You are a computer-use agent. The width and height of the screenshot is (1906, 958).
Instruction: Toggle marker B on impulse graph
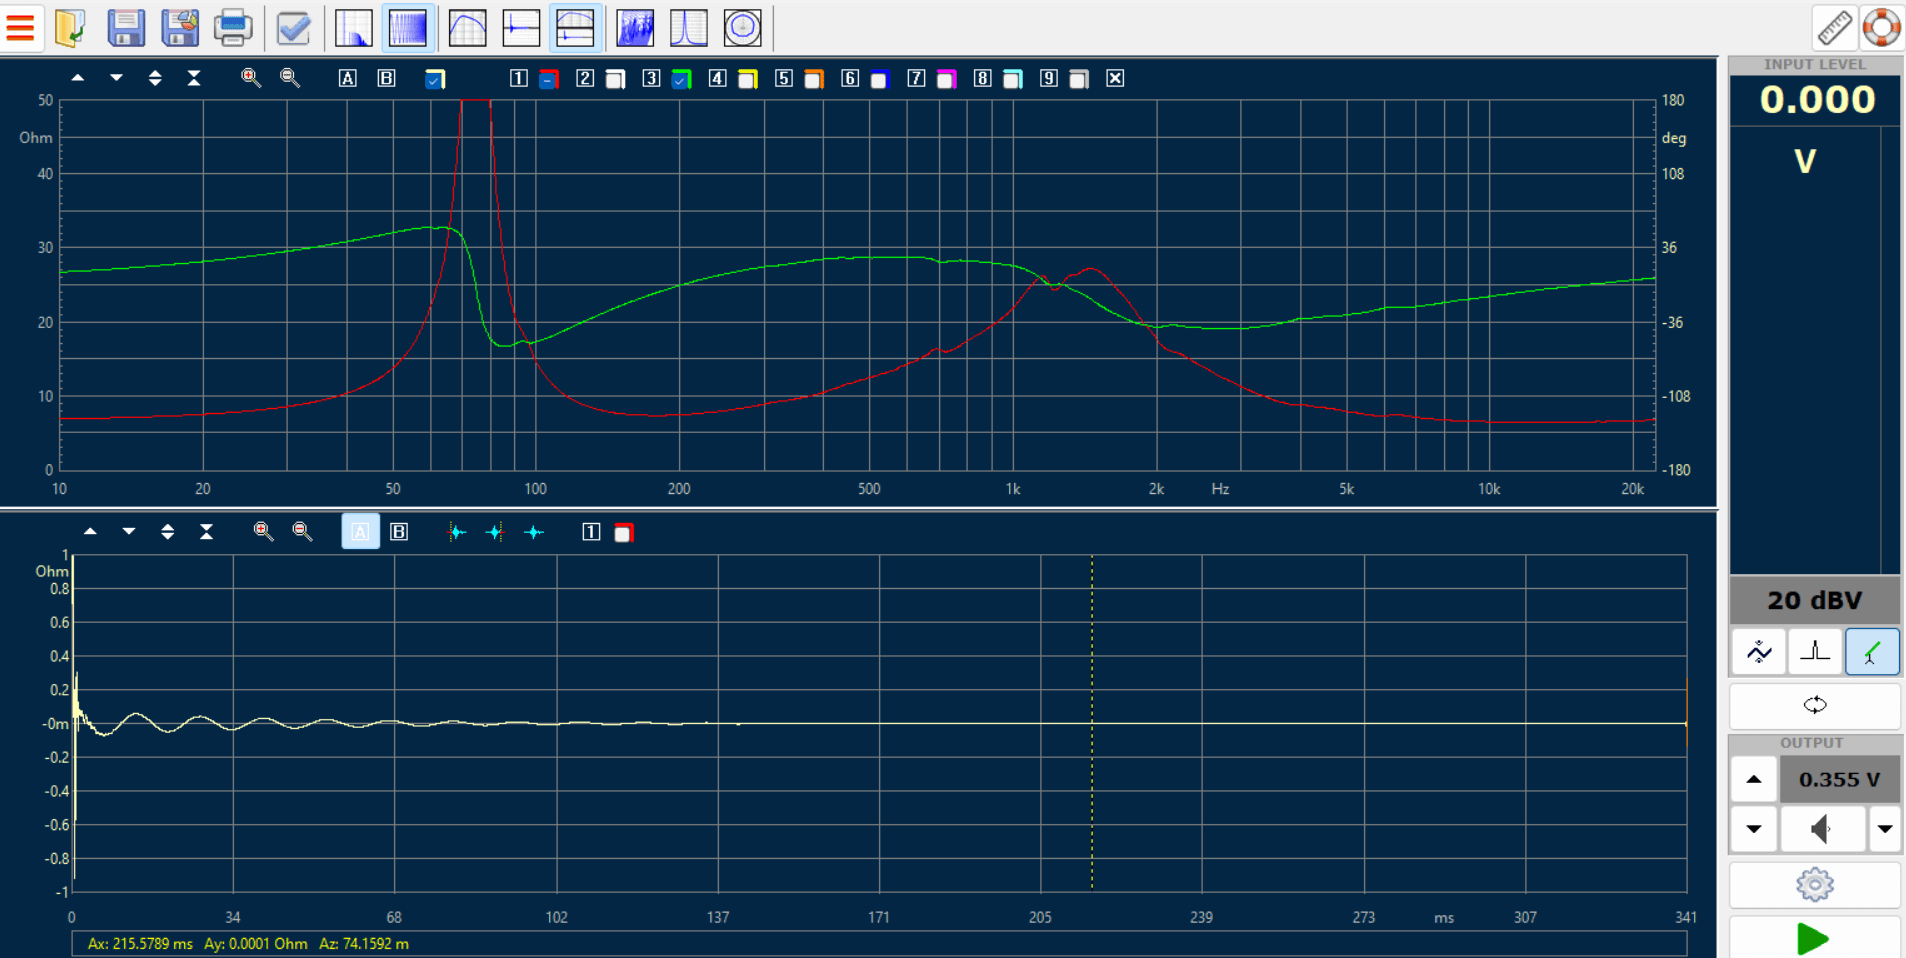click(399, 532)
